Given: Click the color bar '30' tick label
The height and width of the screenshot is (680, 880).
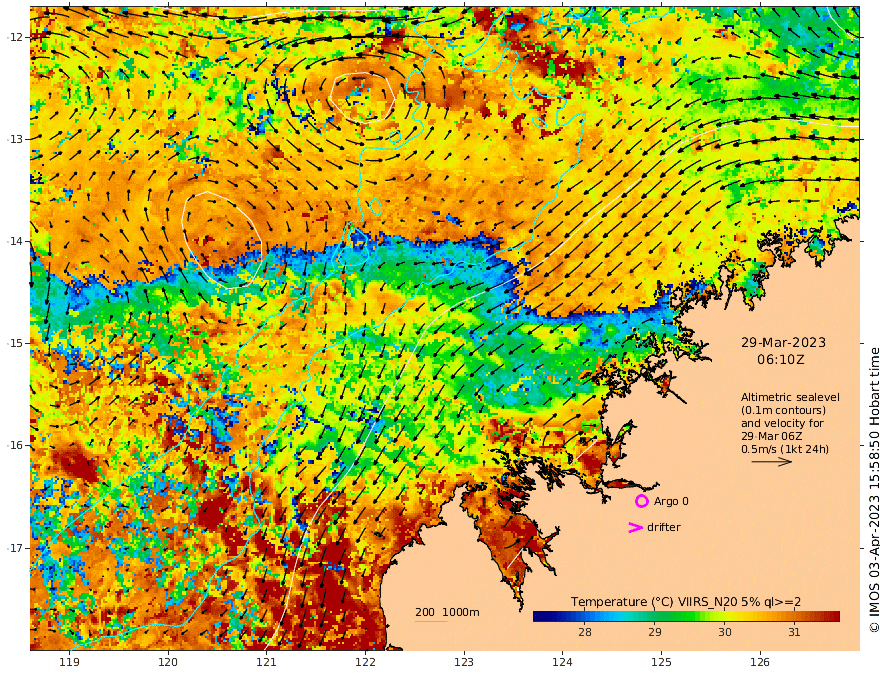Looking at the screenshot, I should 725,632.
